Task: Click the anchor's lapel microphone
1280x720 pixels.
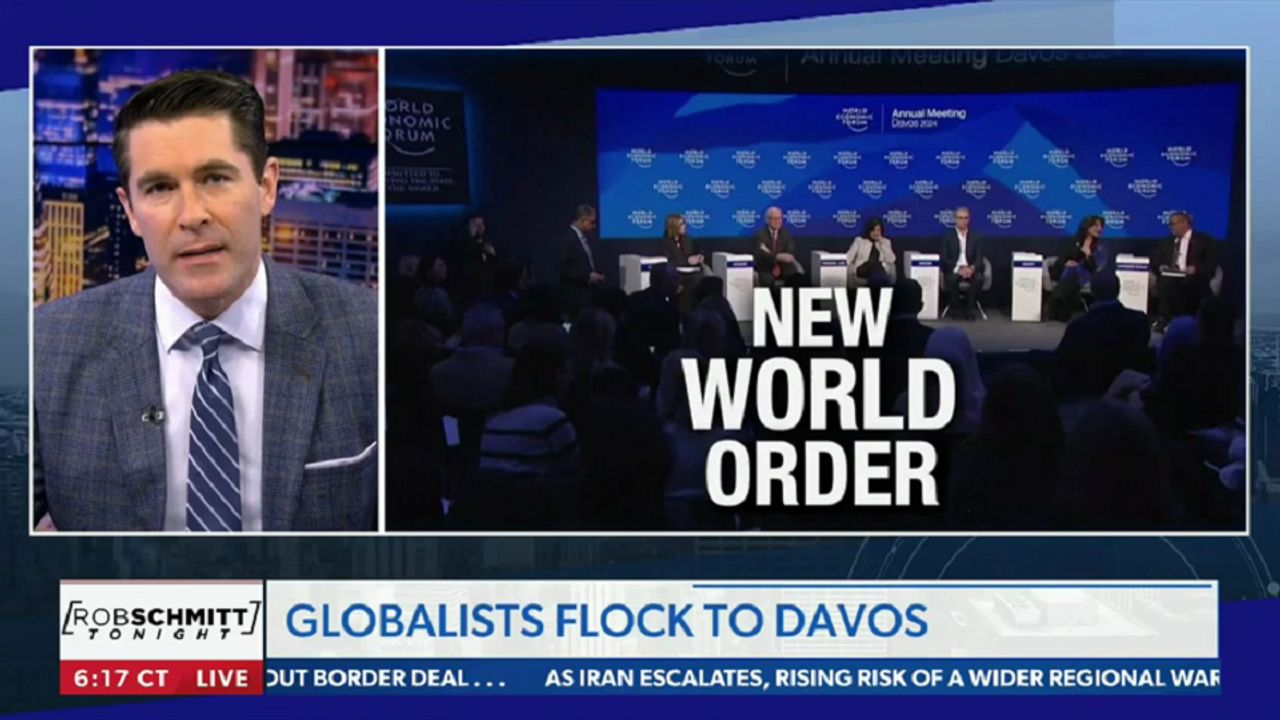Action: click(152, 414)
